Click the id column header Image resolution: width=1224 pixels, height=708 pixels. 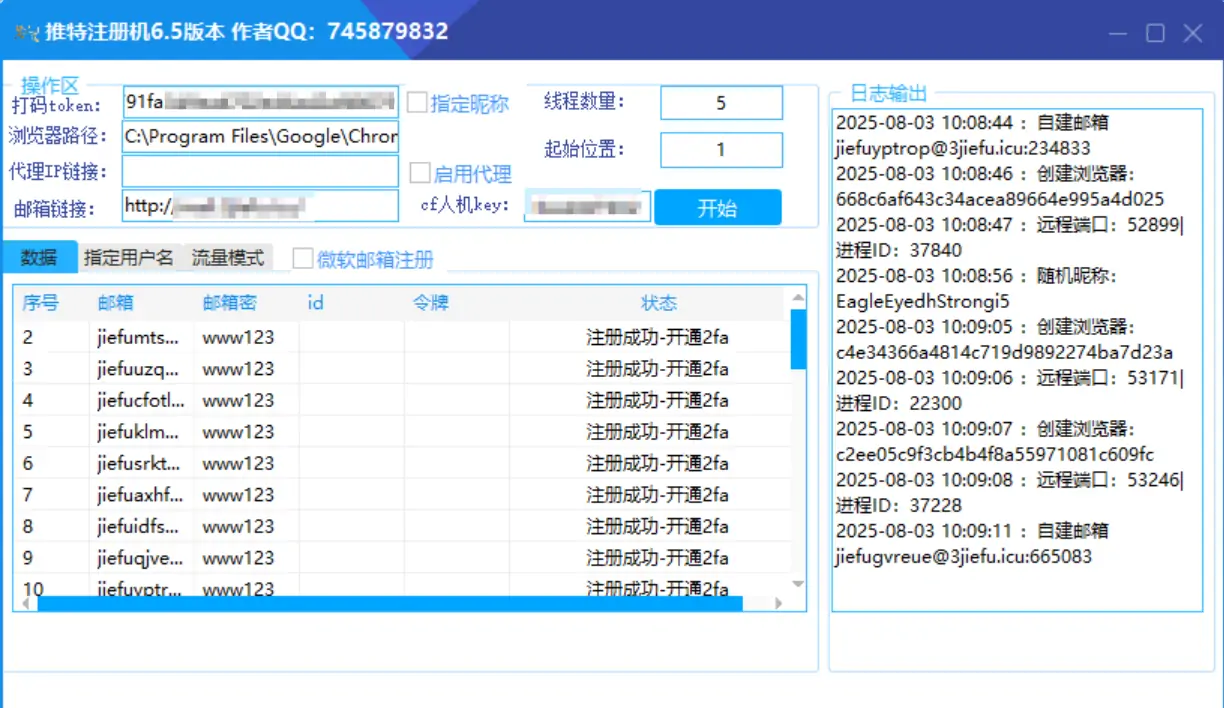tap(315, 303)
